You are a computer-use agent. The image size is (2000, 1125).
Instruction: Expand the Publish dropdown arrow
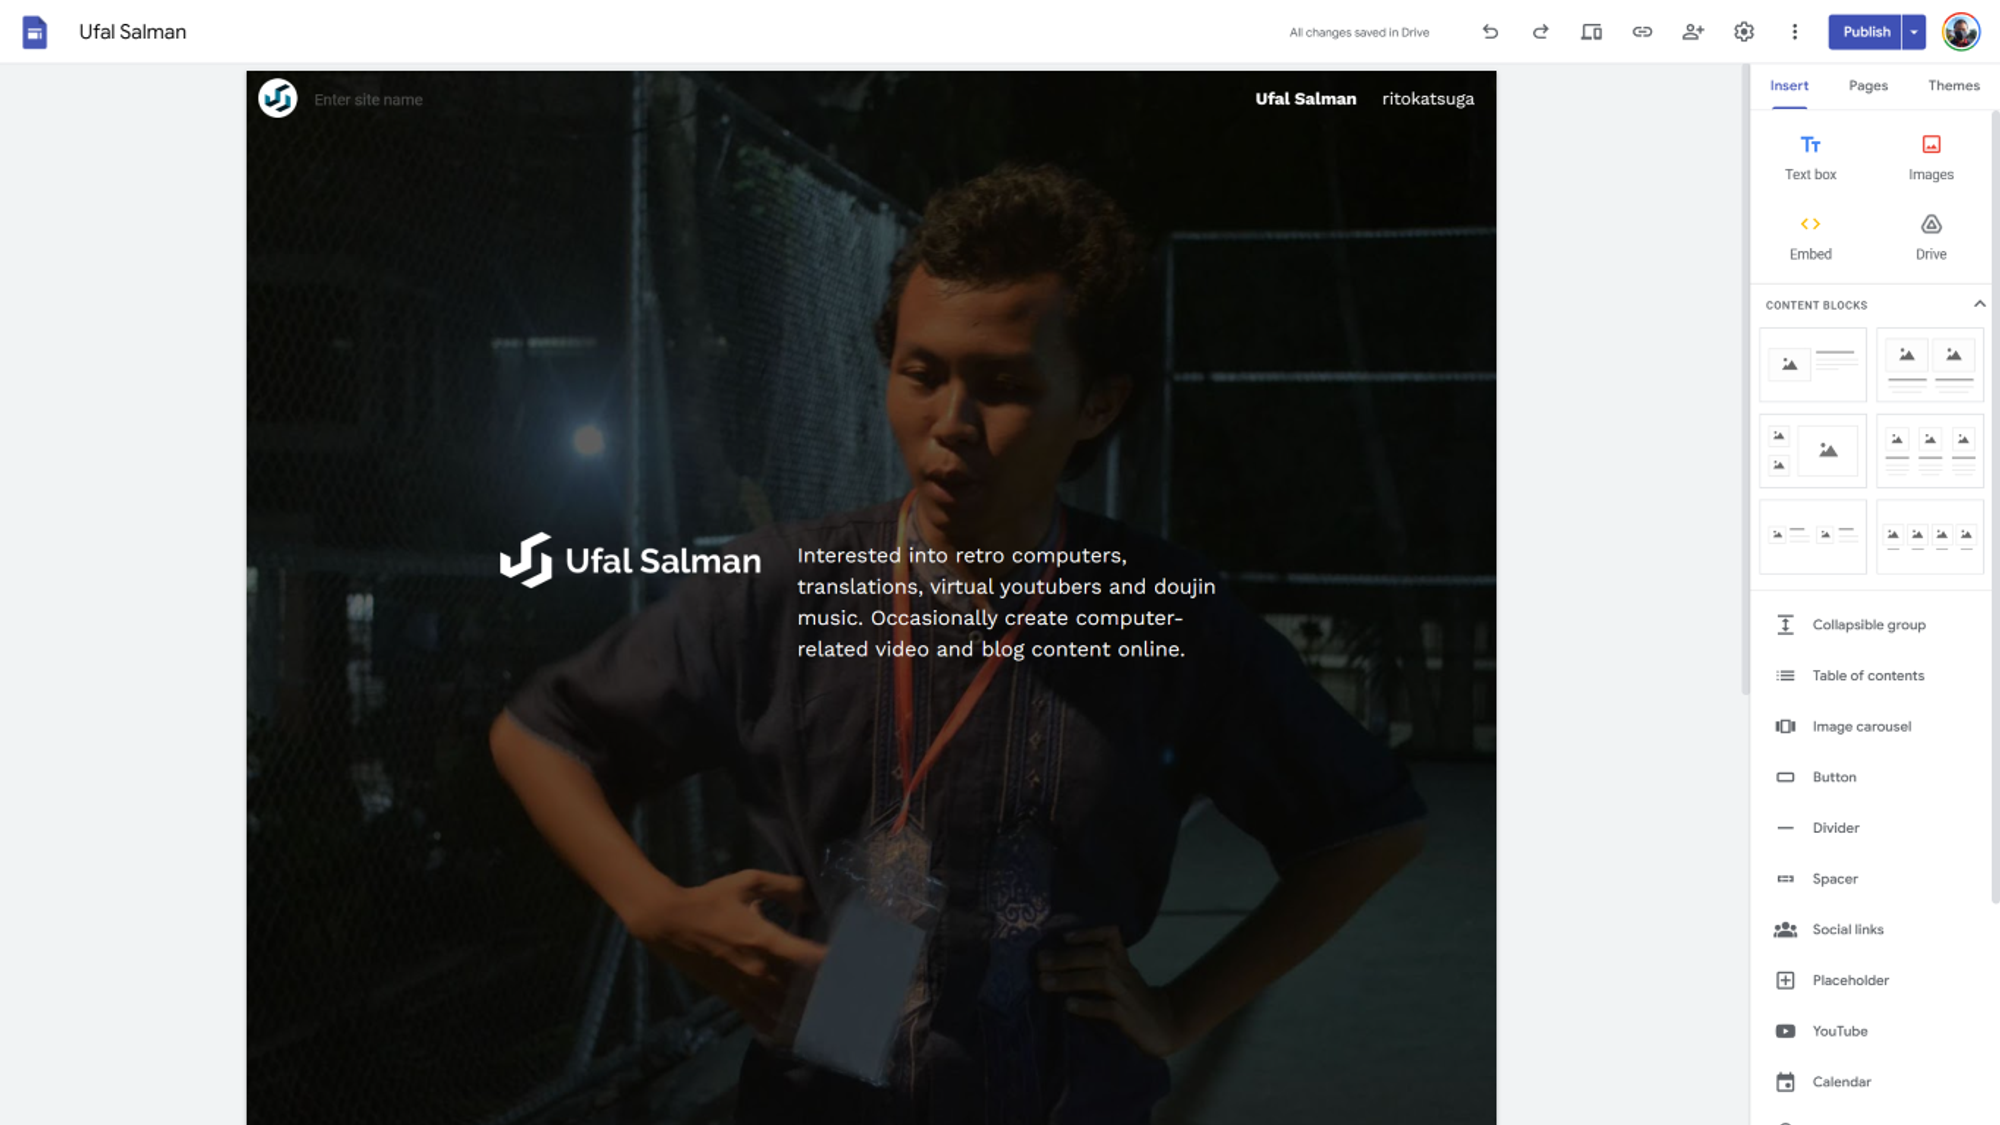[1914, 32]
